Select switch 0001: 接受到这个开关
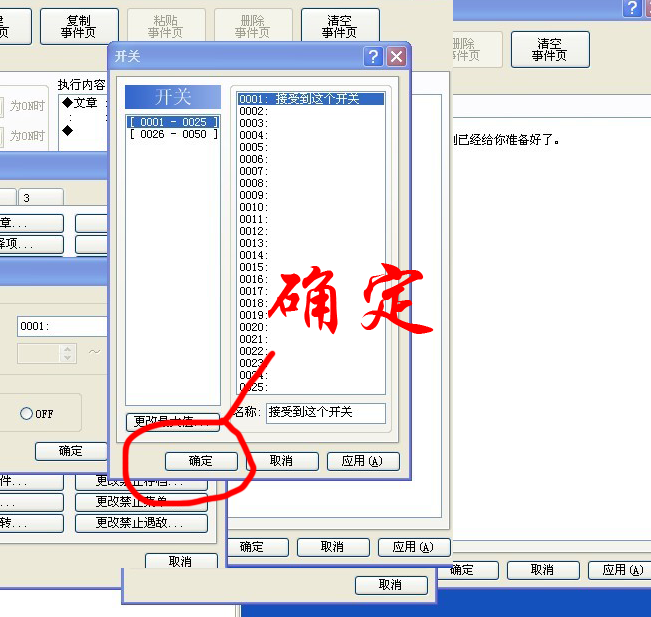Viewport: 651px width, 617px height. [x=311, y=99]
